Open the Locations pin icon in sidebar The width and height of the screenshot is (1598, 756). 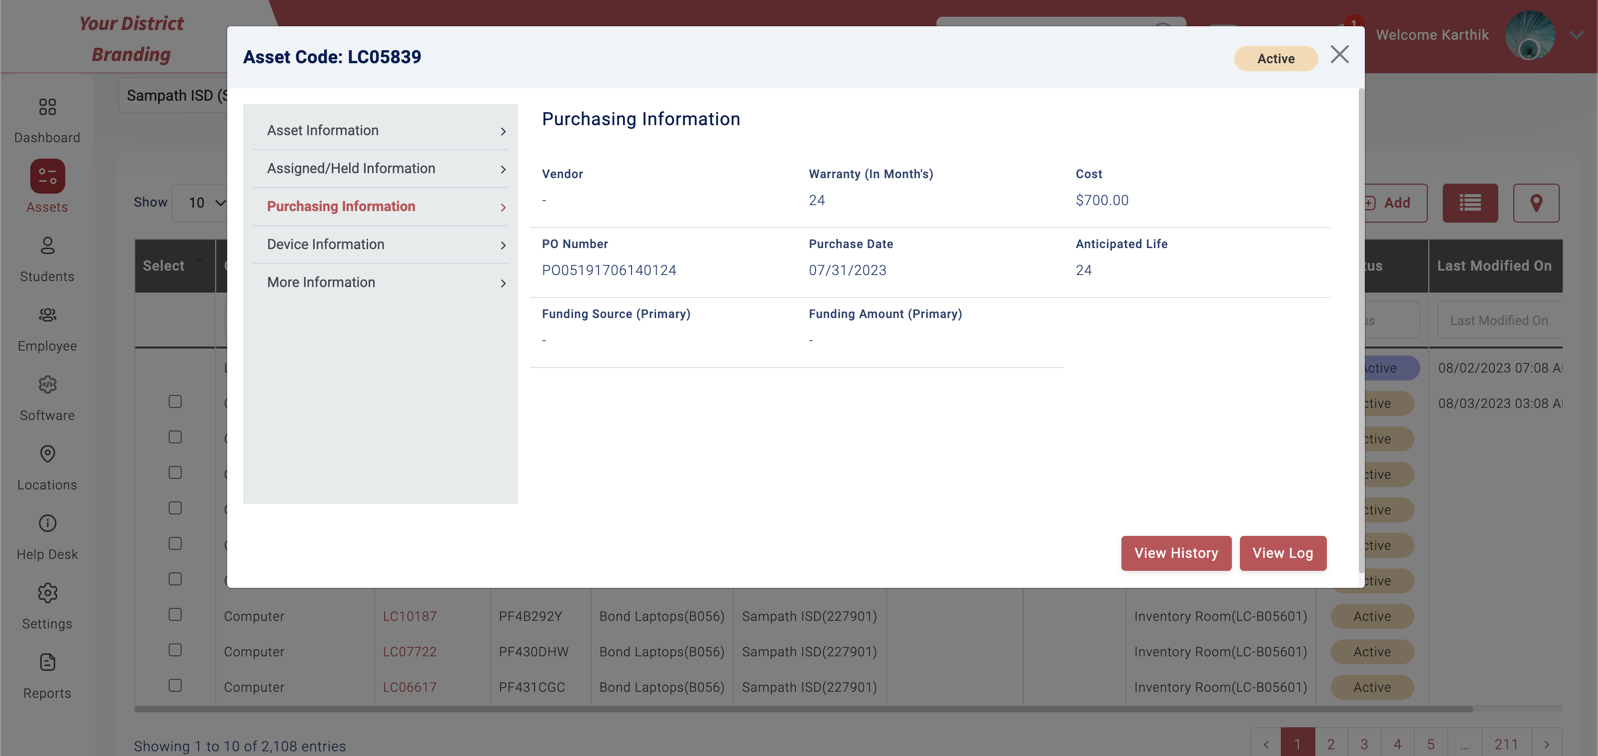point(47,454)
